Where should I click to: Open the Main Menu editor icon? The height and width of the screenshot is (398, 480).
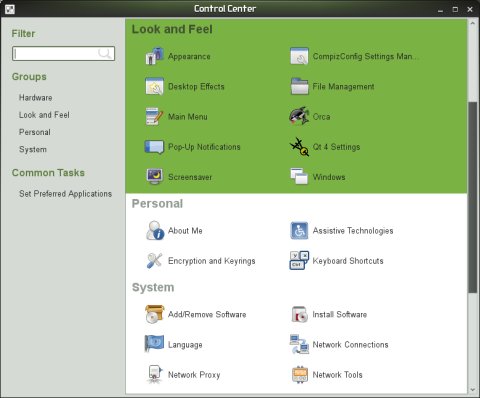154,116
